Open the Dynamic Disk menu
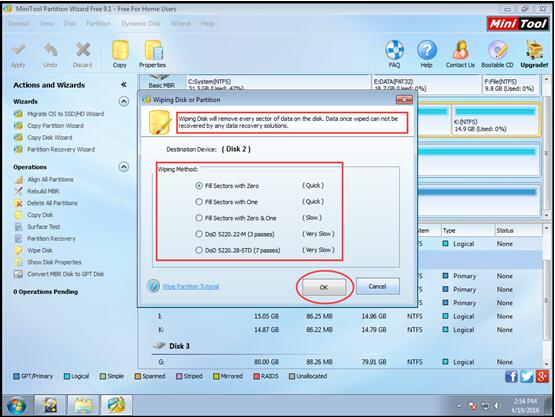Viewport: 555px width, 417px height. (x=141, y=24)
